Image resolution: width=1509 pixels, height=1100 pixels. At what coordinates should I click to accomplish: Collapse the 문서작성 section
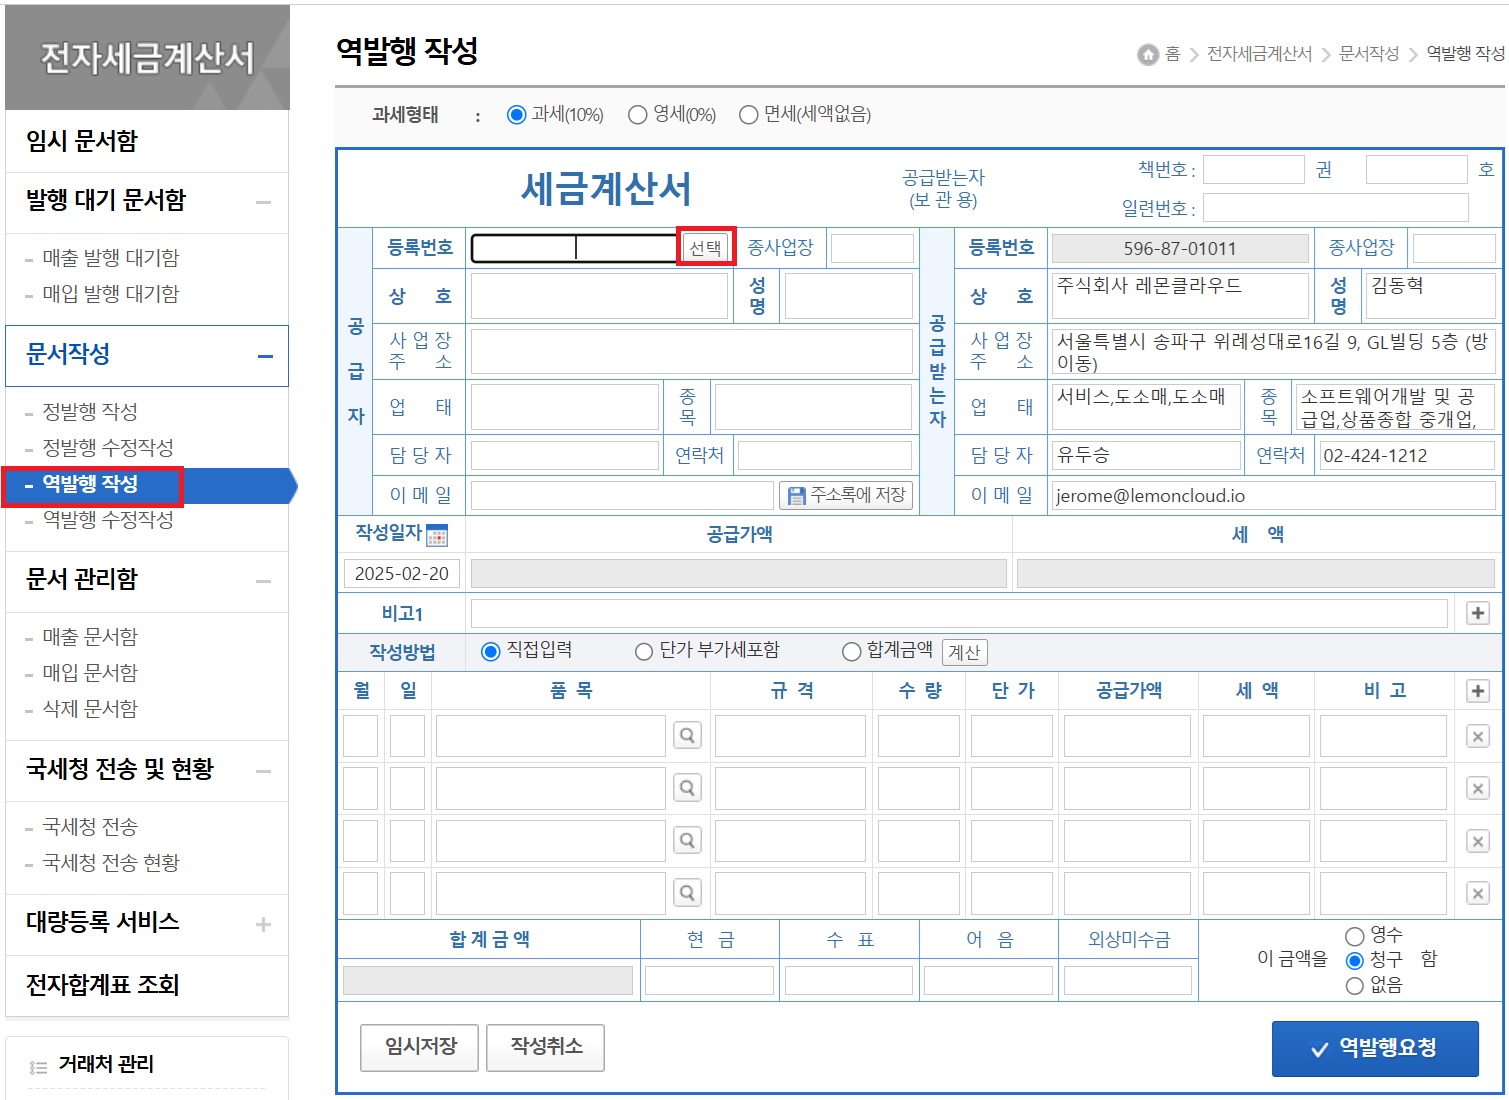(265, 356)
